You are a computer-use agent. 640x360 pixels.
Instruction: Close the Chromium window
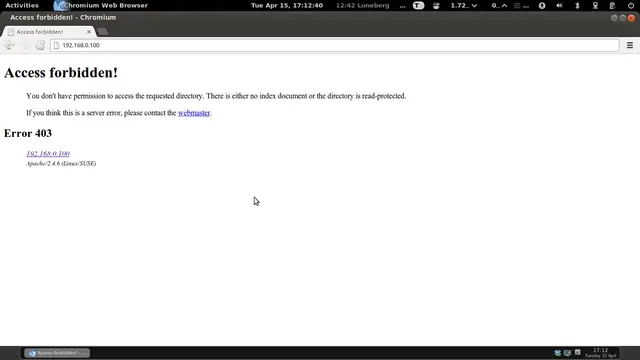(x=631, y=18)
